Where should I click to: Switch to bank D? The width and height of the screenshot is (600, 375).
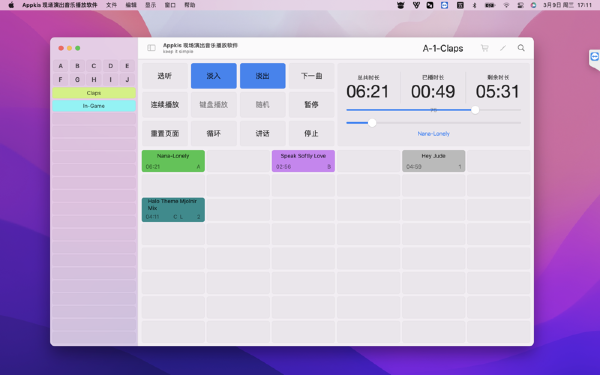pos(111,66)
